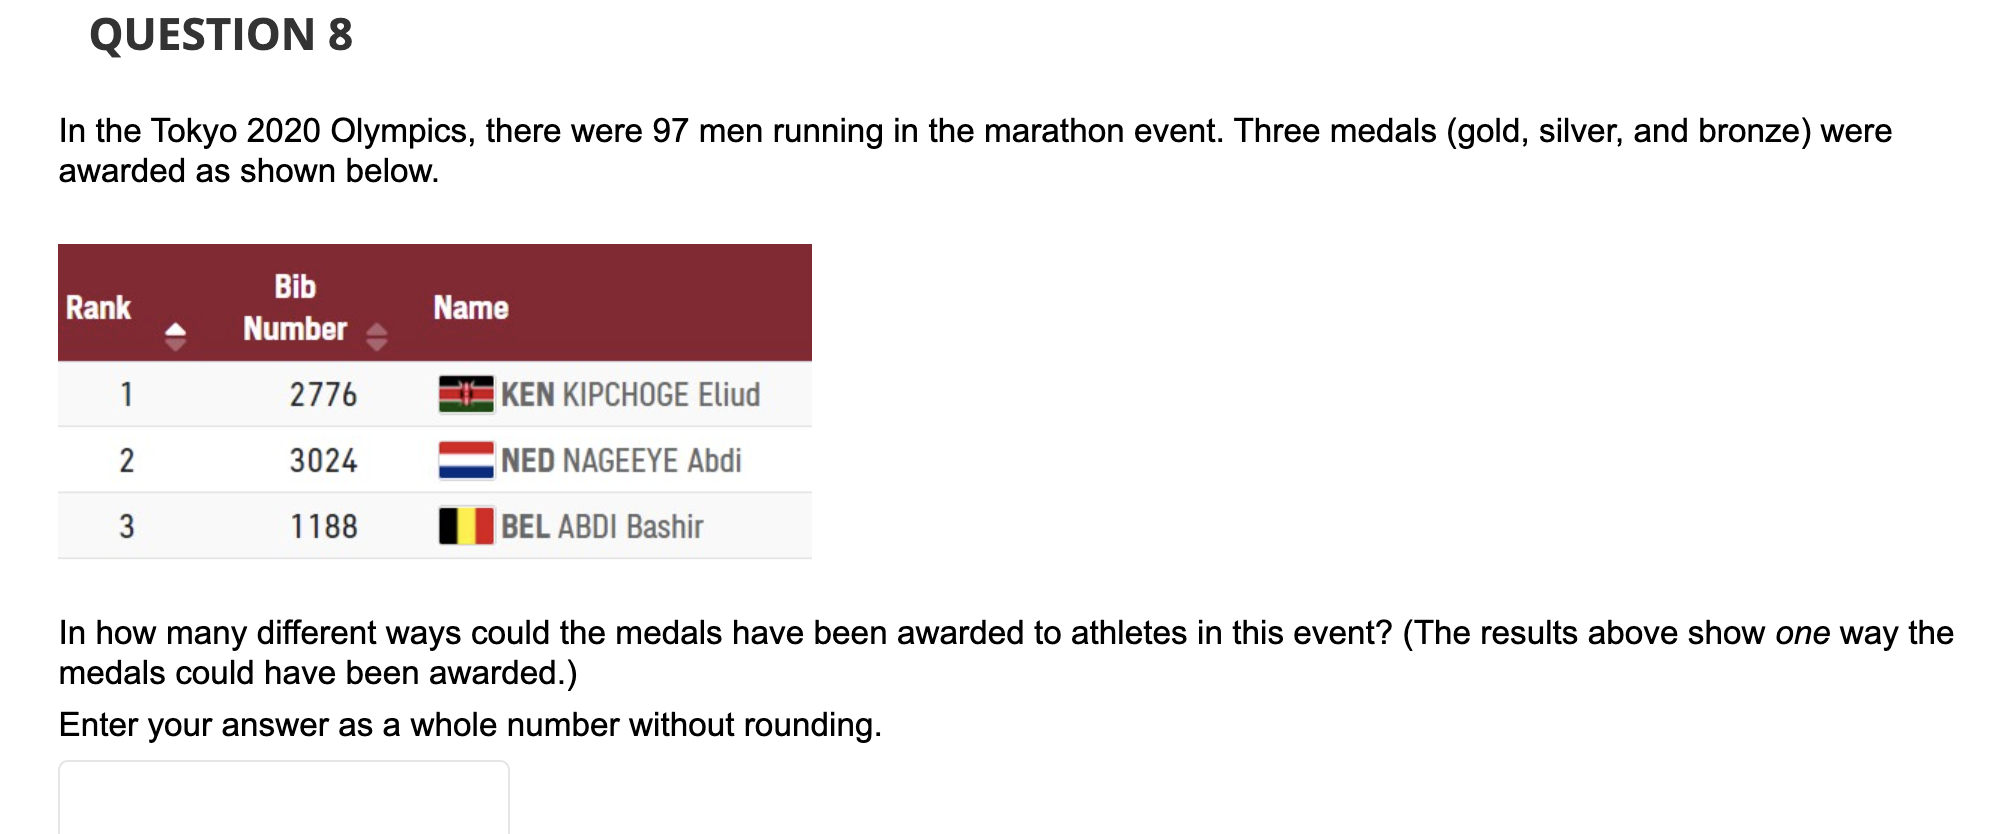Click the Kenya flag icon
The width and height of the screenshot is (1990, 834).
(466, 394)
